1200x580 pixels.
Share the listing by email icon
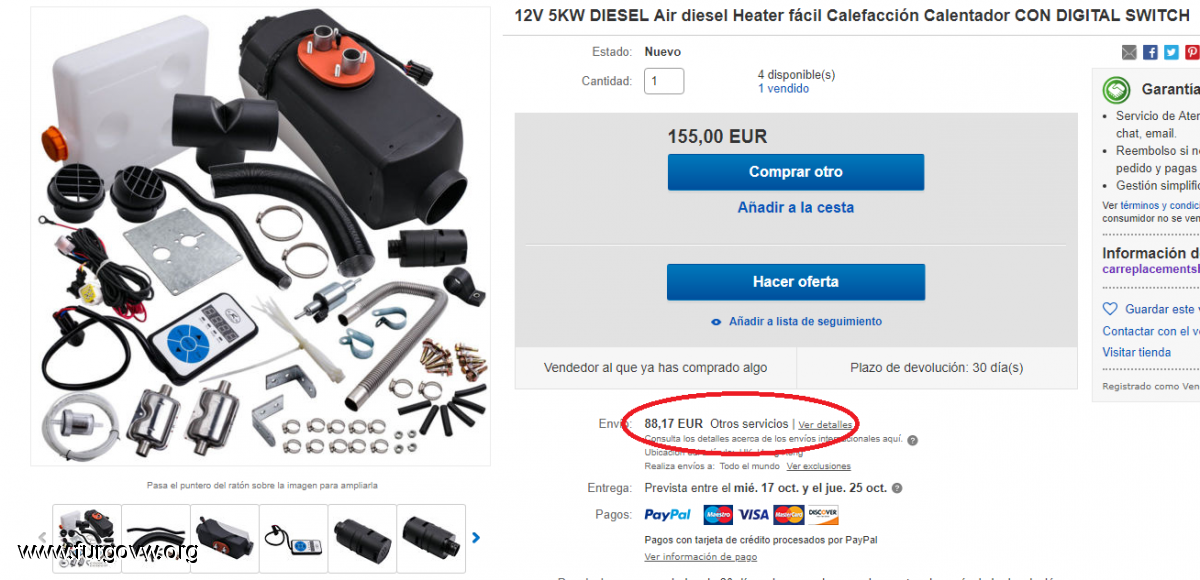[x=1129, y=52]
